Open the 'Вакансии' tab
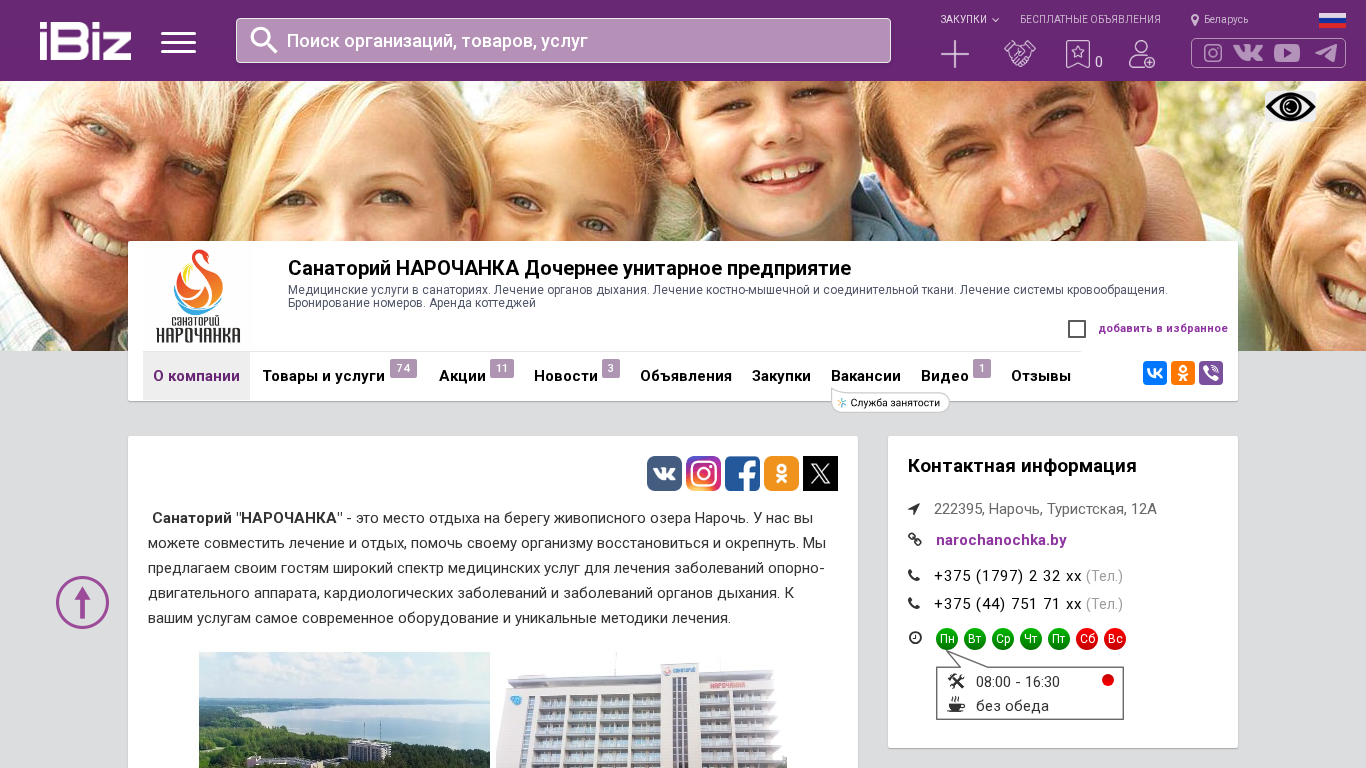The width and height of the screenshot is (1366, 768). (x=866, y=376)
